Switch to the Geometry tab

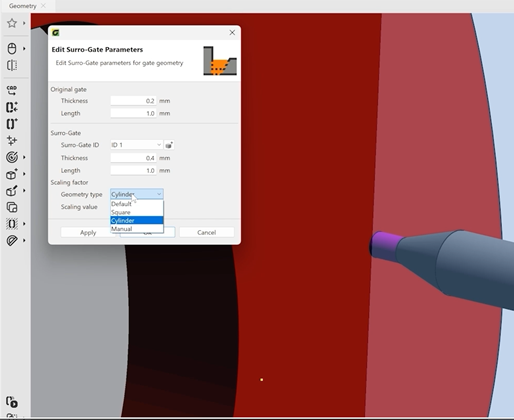click(x=23, y=6)
